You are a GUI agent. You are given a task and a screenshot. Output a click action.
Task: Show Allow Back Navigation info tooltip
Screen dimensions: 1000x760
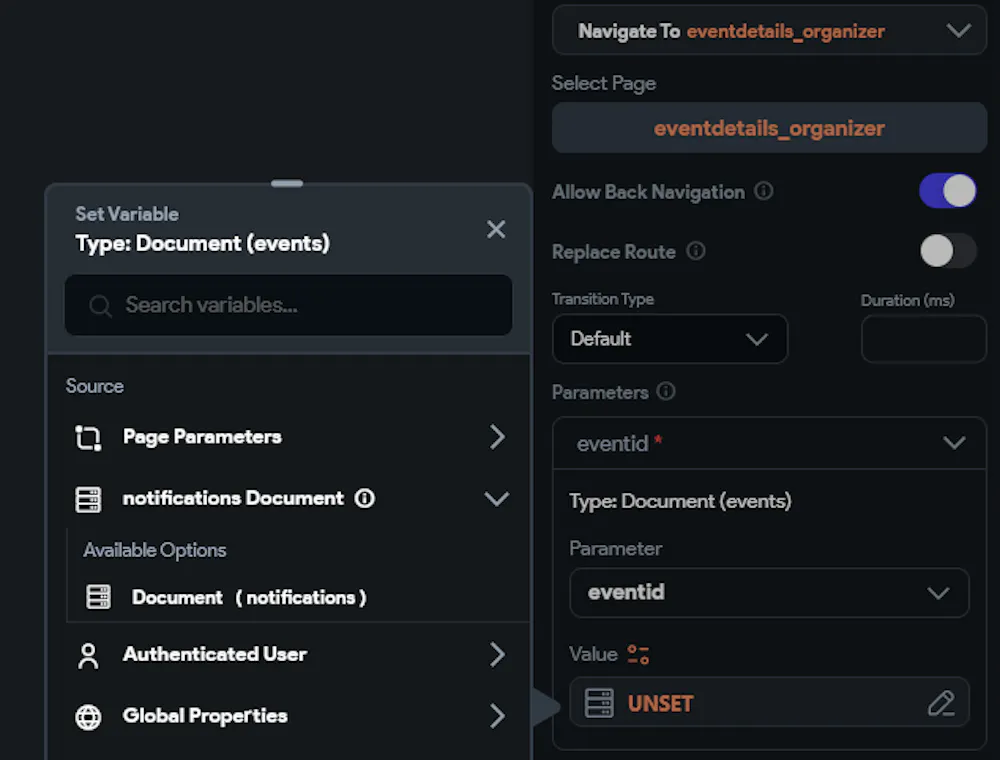(763, 191)
